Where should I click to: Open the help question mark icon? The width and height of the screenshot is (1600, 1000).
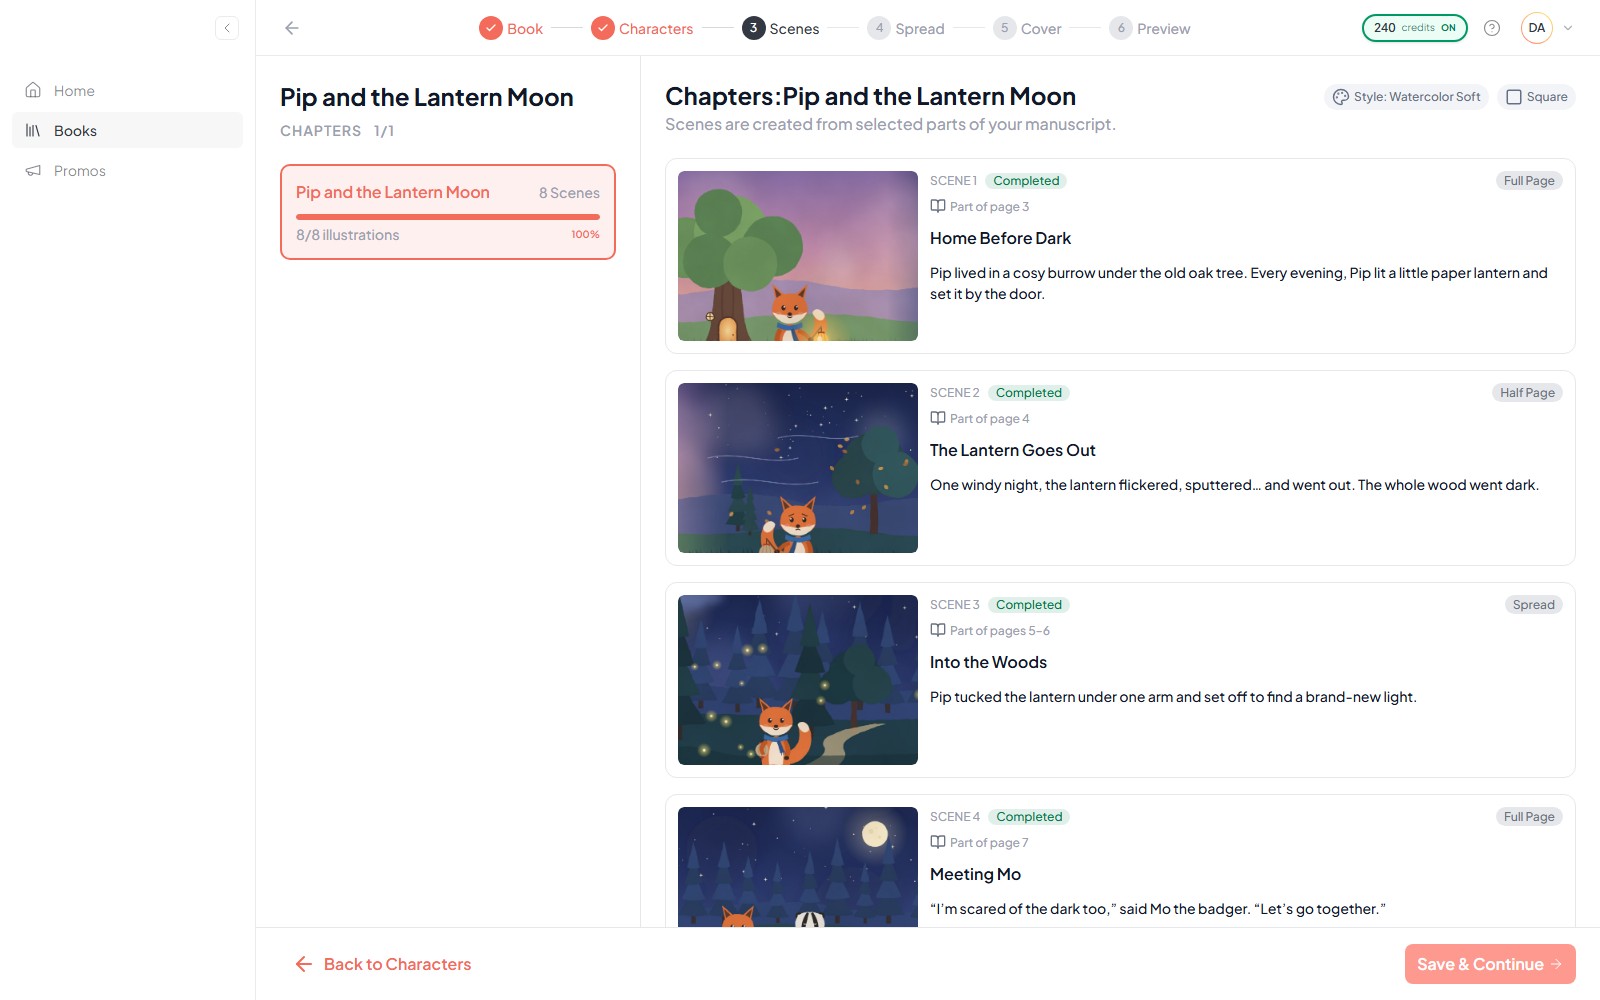click(1492, 28)
